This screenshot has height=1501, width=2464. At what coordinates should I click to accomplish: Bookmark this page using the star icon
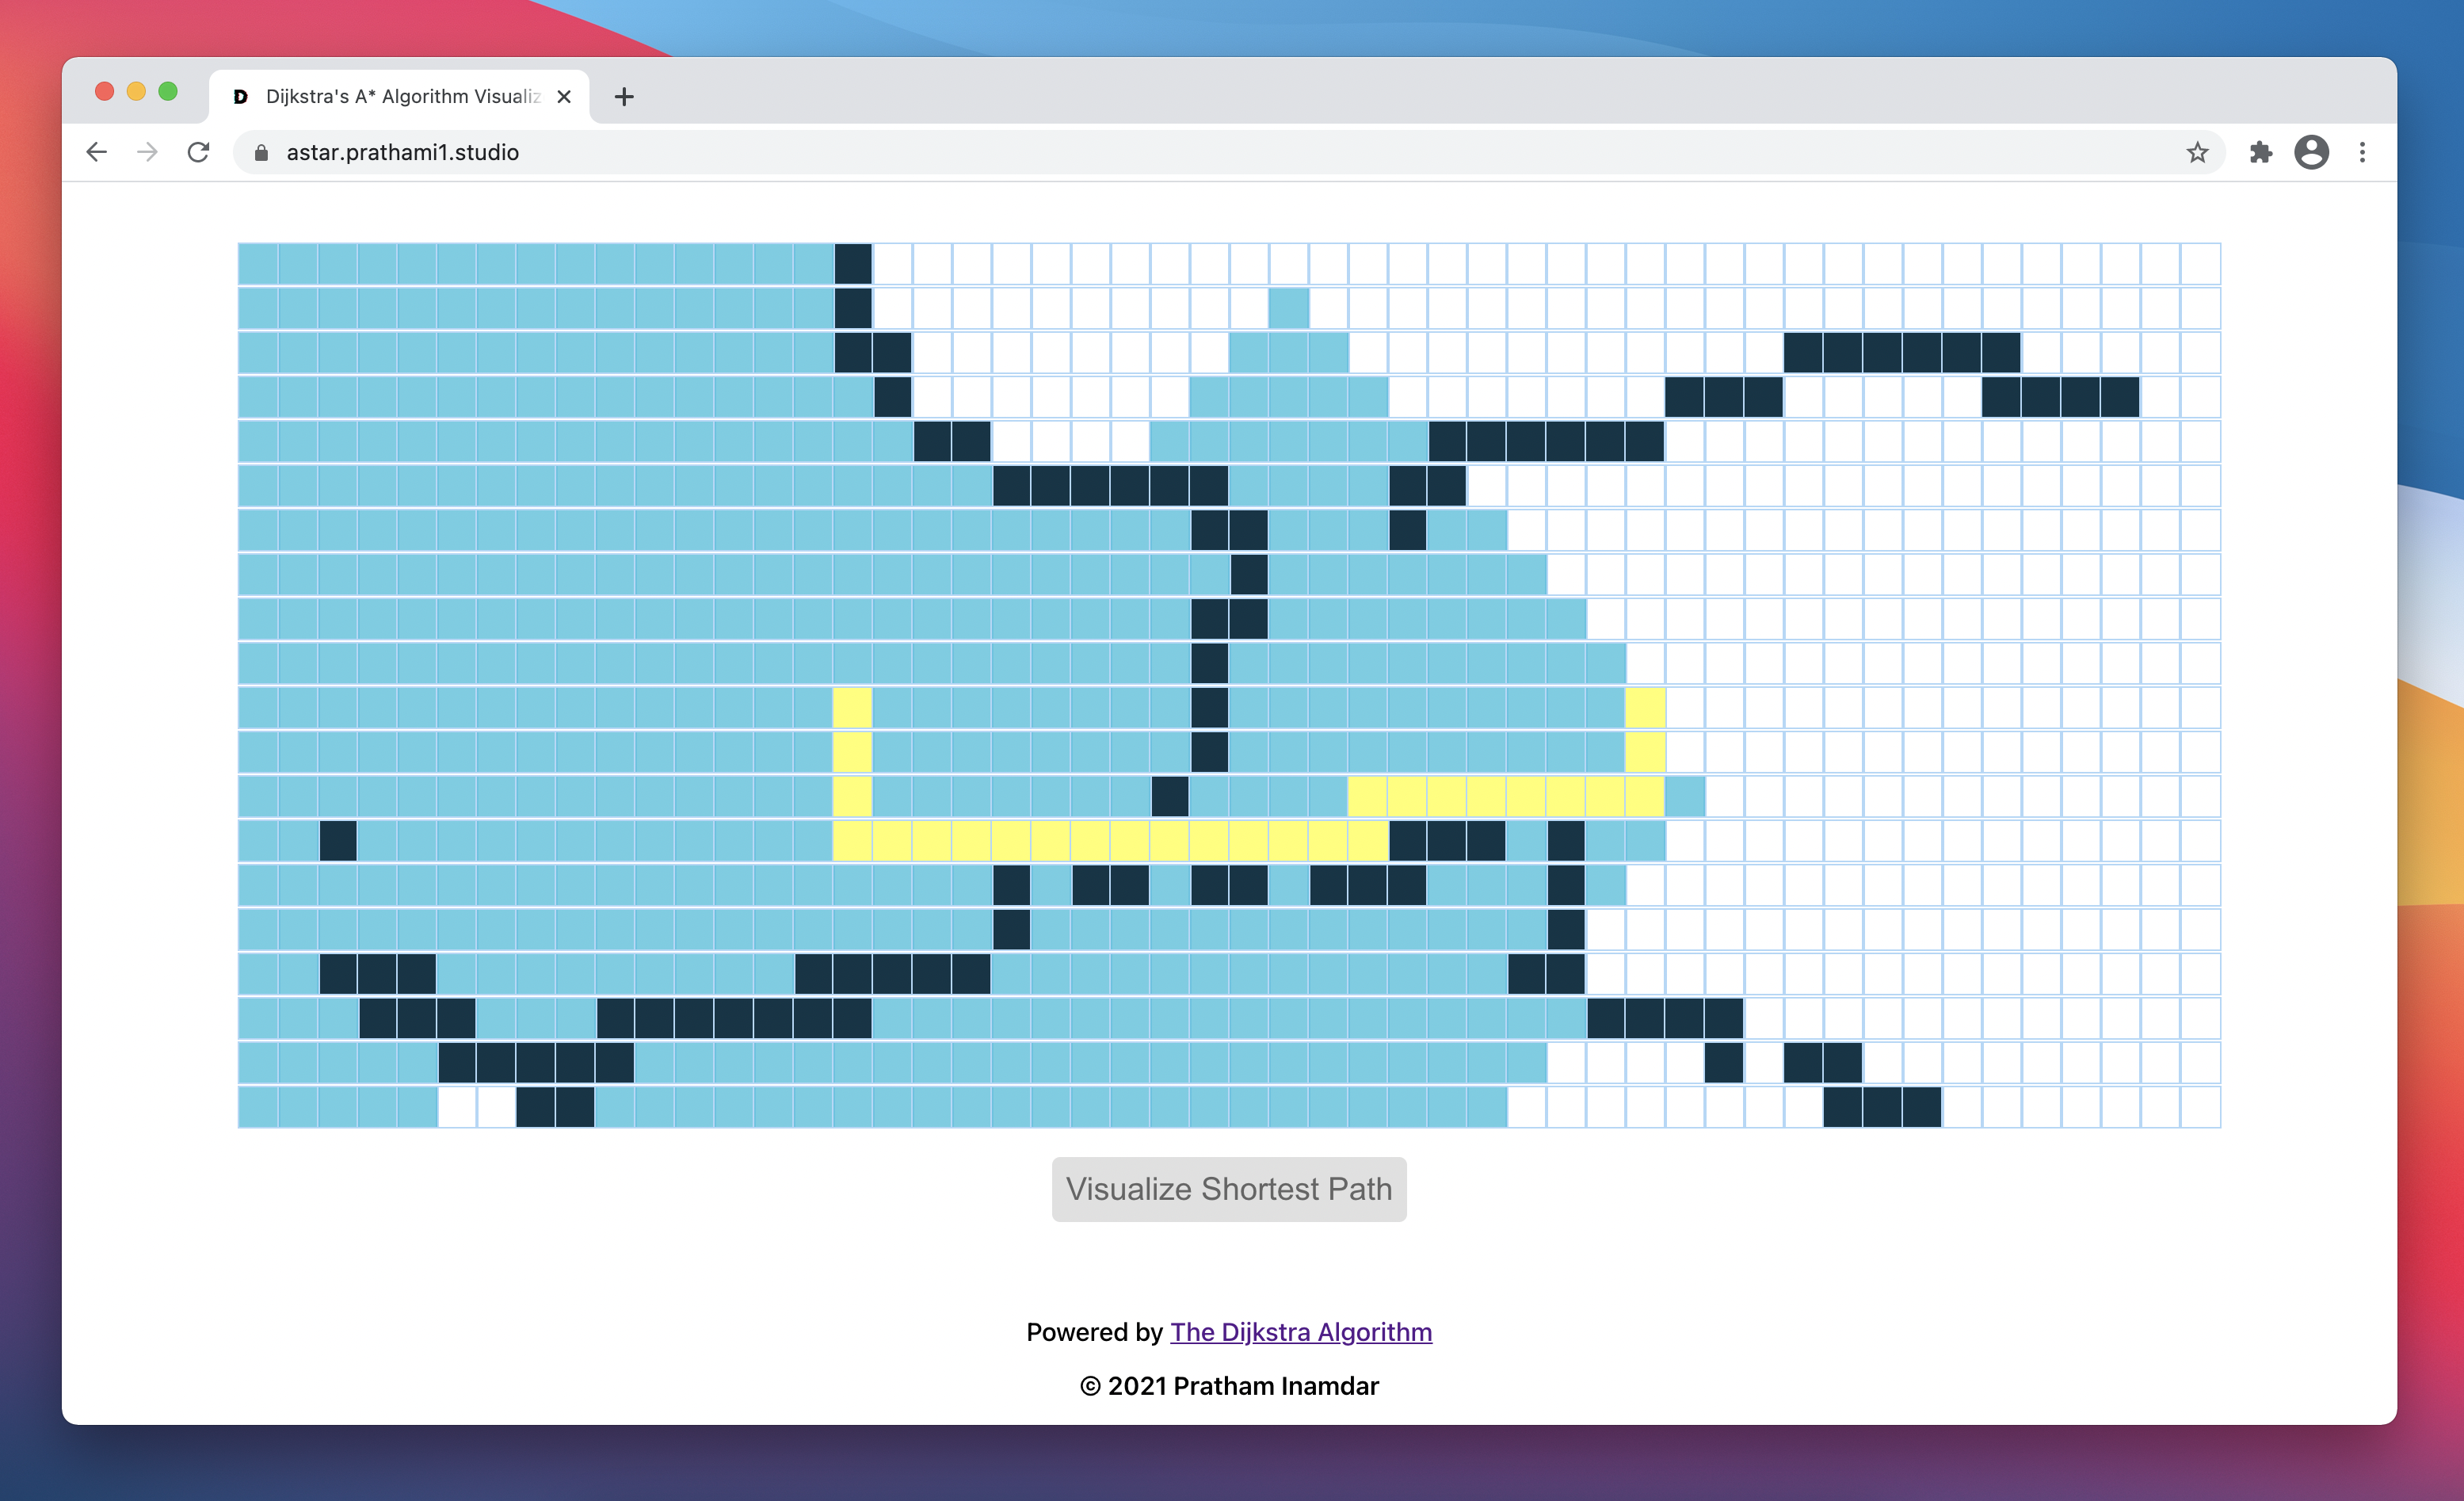pos(2196,152)
